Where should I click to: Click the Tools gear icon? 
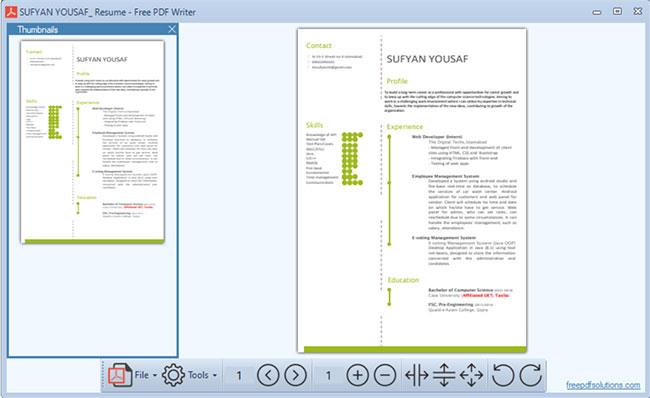pyautogui.click(x=173, y=375)
